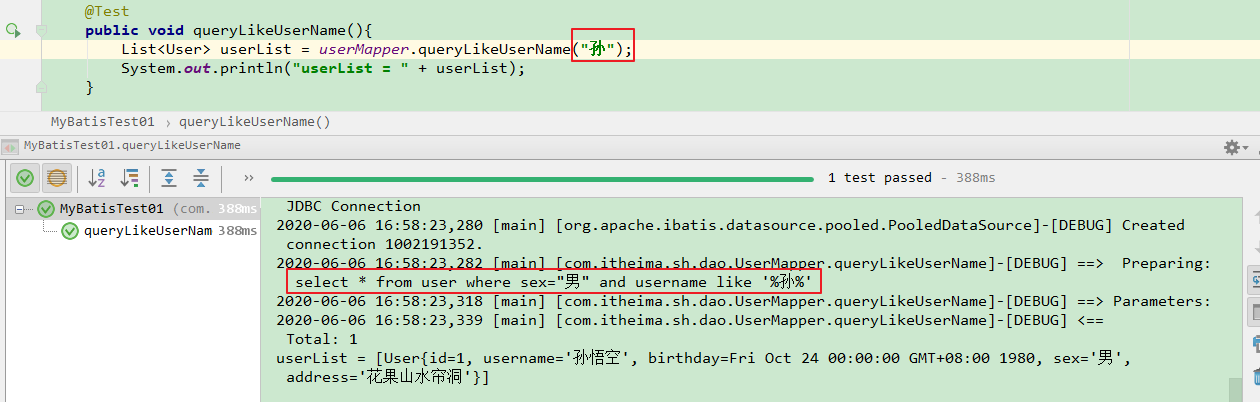Screen dimensions: 1260x402
Task: Click the 'JDBC Connection' console line
Action: coord(353,206)
